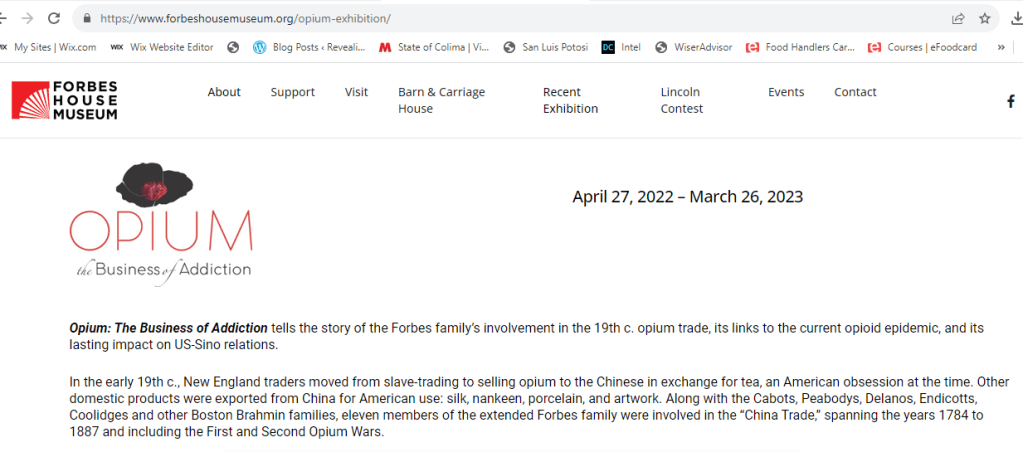Click the padlock site info icon
Viewport: 1023px width, 452px height.
tap(86, 18)
